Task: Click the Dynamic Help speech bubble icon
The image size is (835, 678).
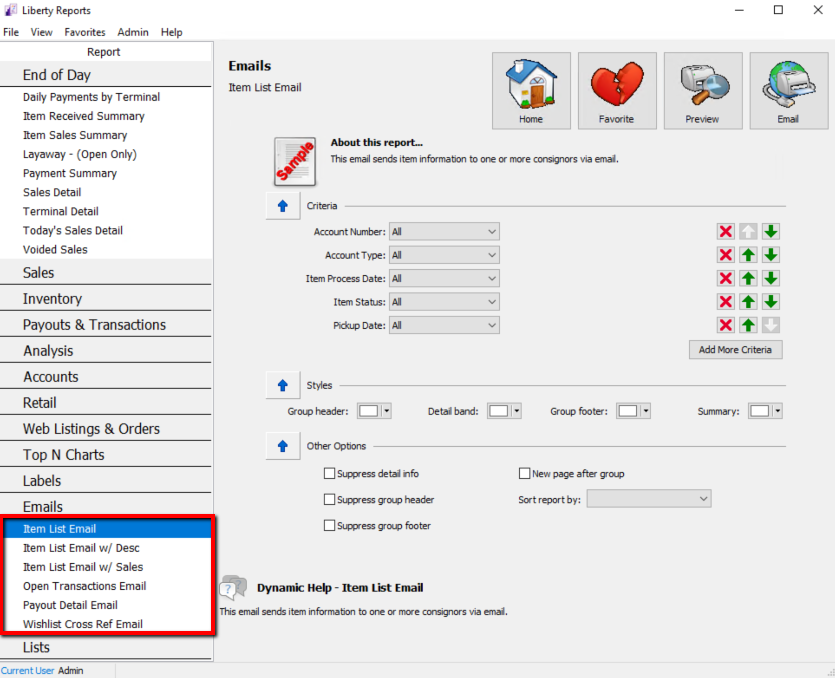Action: pos(233,587)
